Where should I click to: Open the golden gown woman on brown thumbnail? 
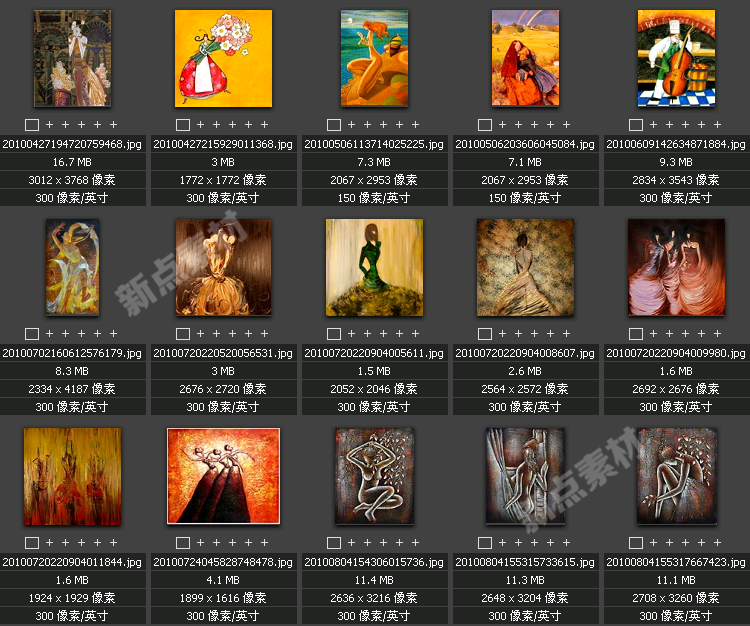point(223,267)
